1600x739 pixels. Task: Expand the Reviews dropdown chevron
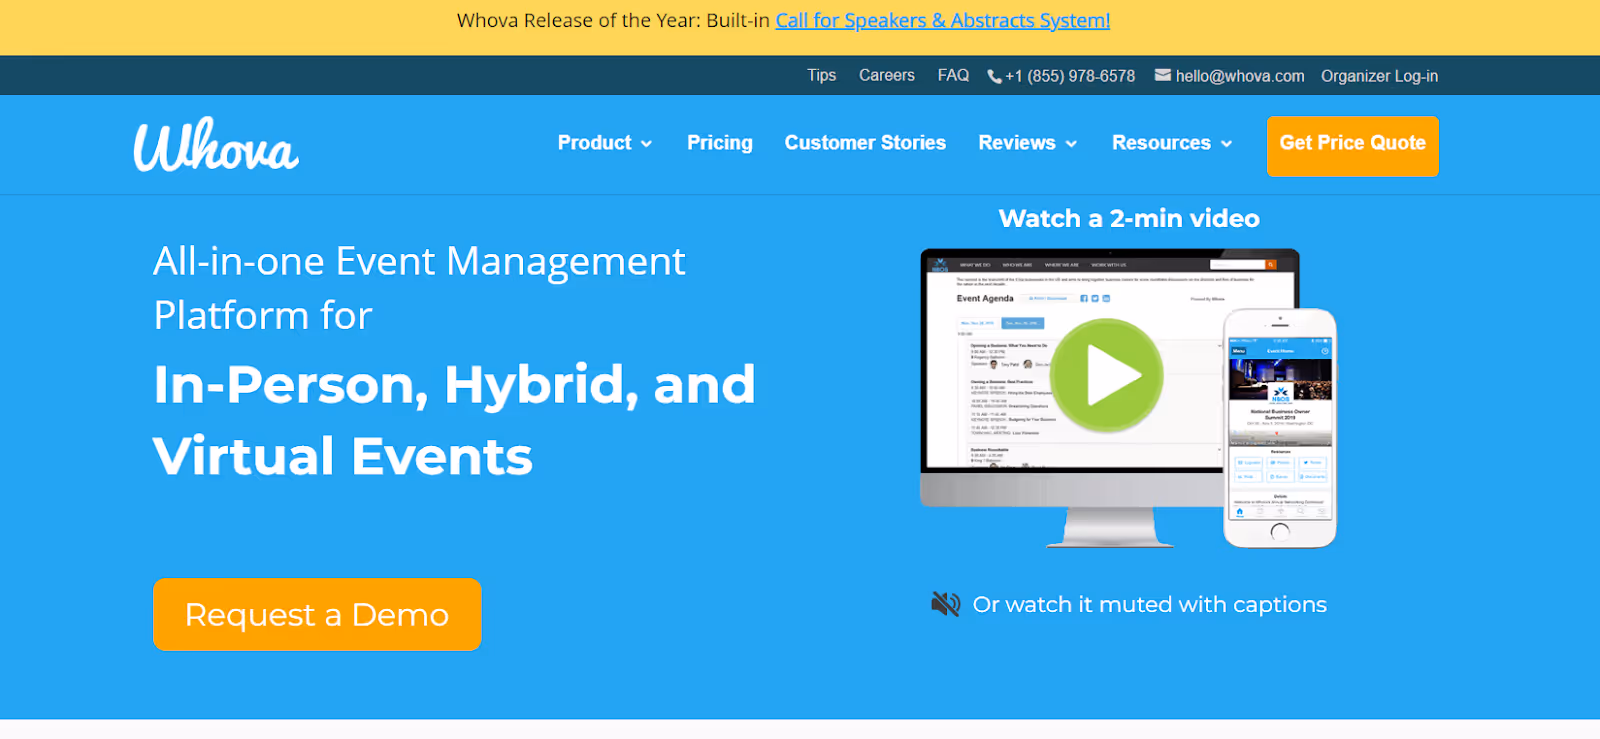tap(1071, 144)
